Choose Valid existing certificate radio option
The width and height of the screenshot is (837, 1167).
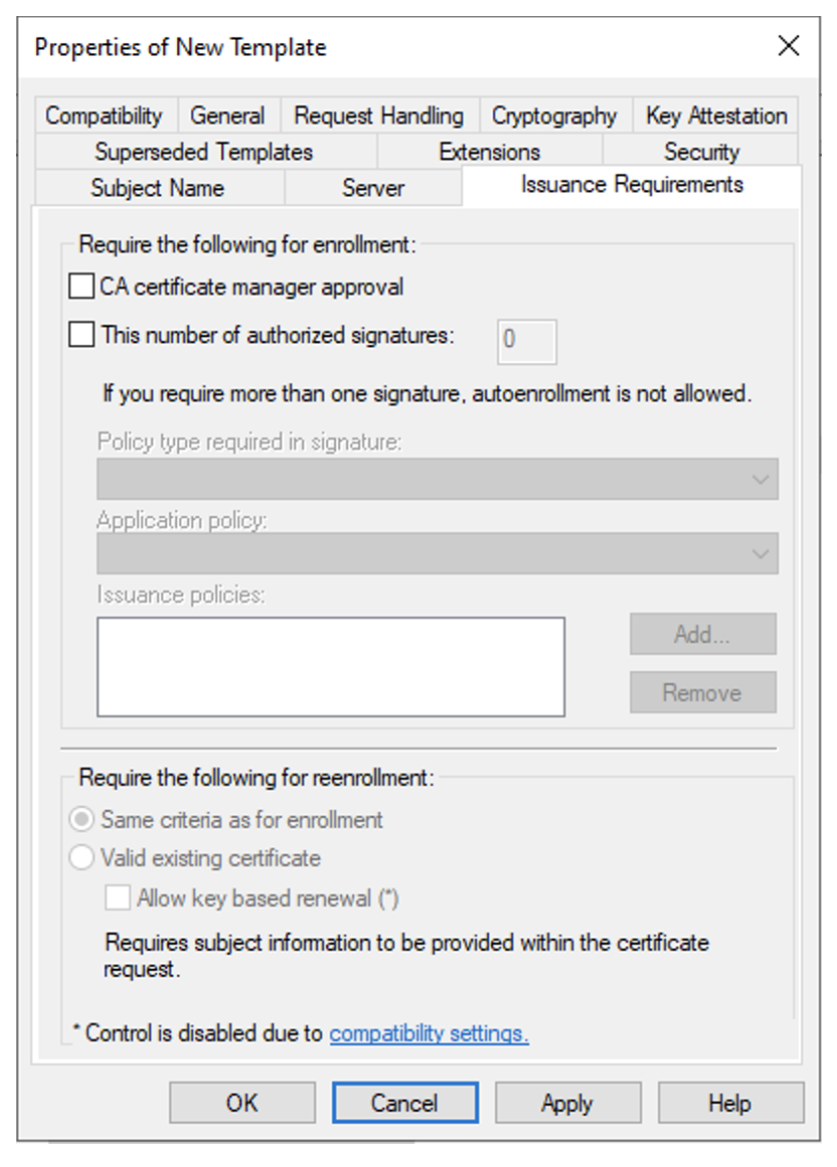click(81, 857)
